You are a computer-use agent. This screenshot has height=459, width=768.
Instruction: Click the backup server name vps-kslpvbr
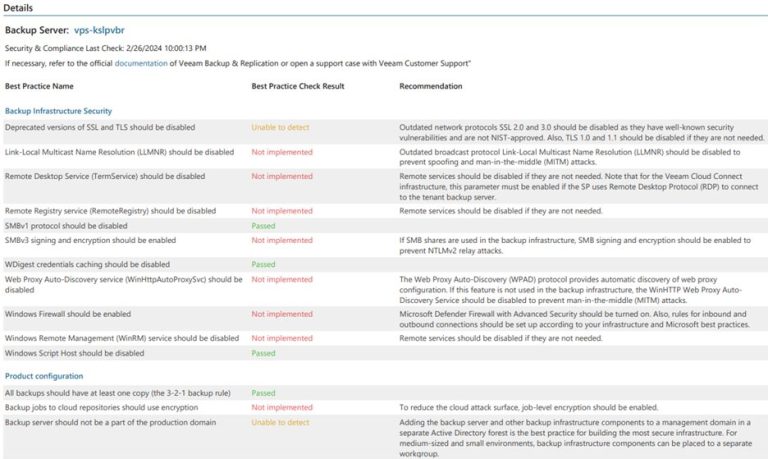tap(99, 31)
